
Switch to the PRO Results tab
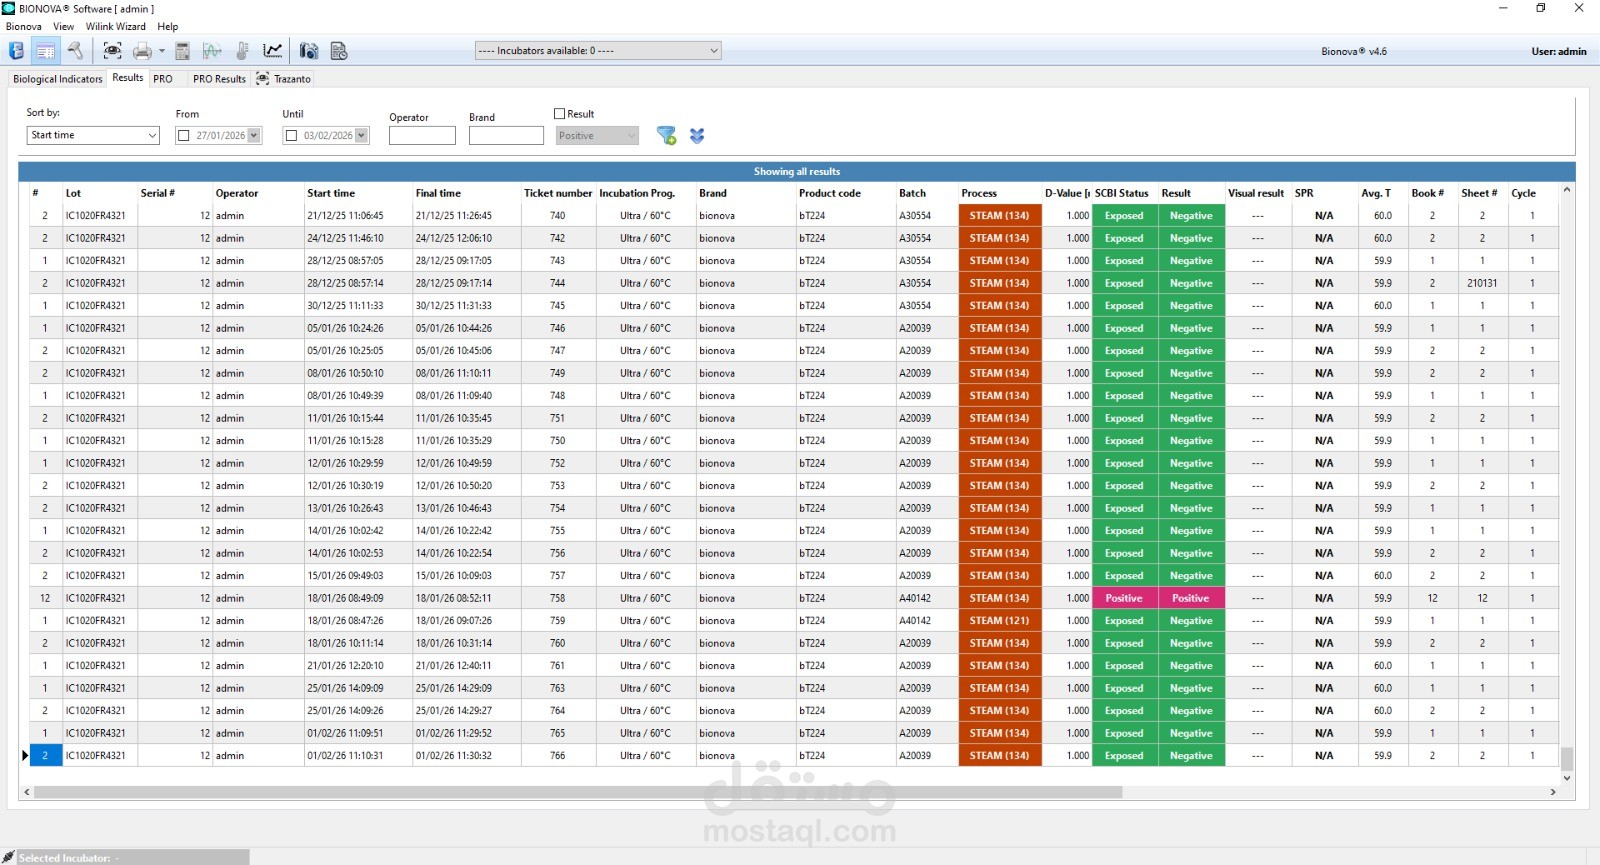tap(219, 79)
